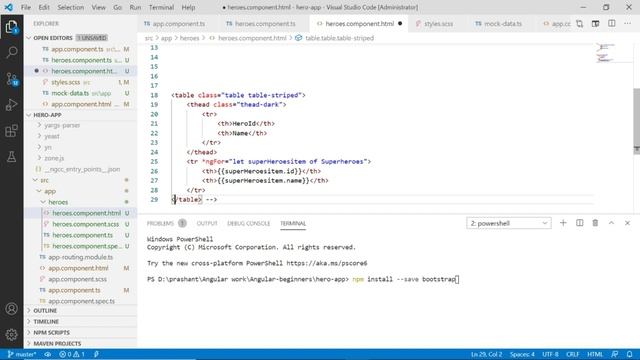
Task: Close the terminal panel
Action: click(627, 223)
